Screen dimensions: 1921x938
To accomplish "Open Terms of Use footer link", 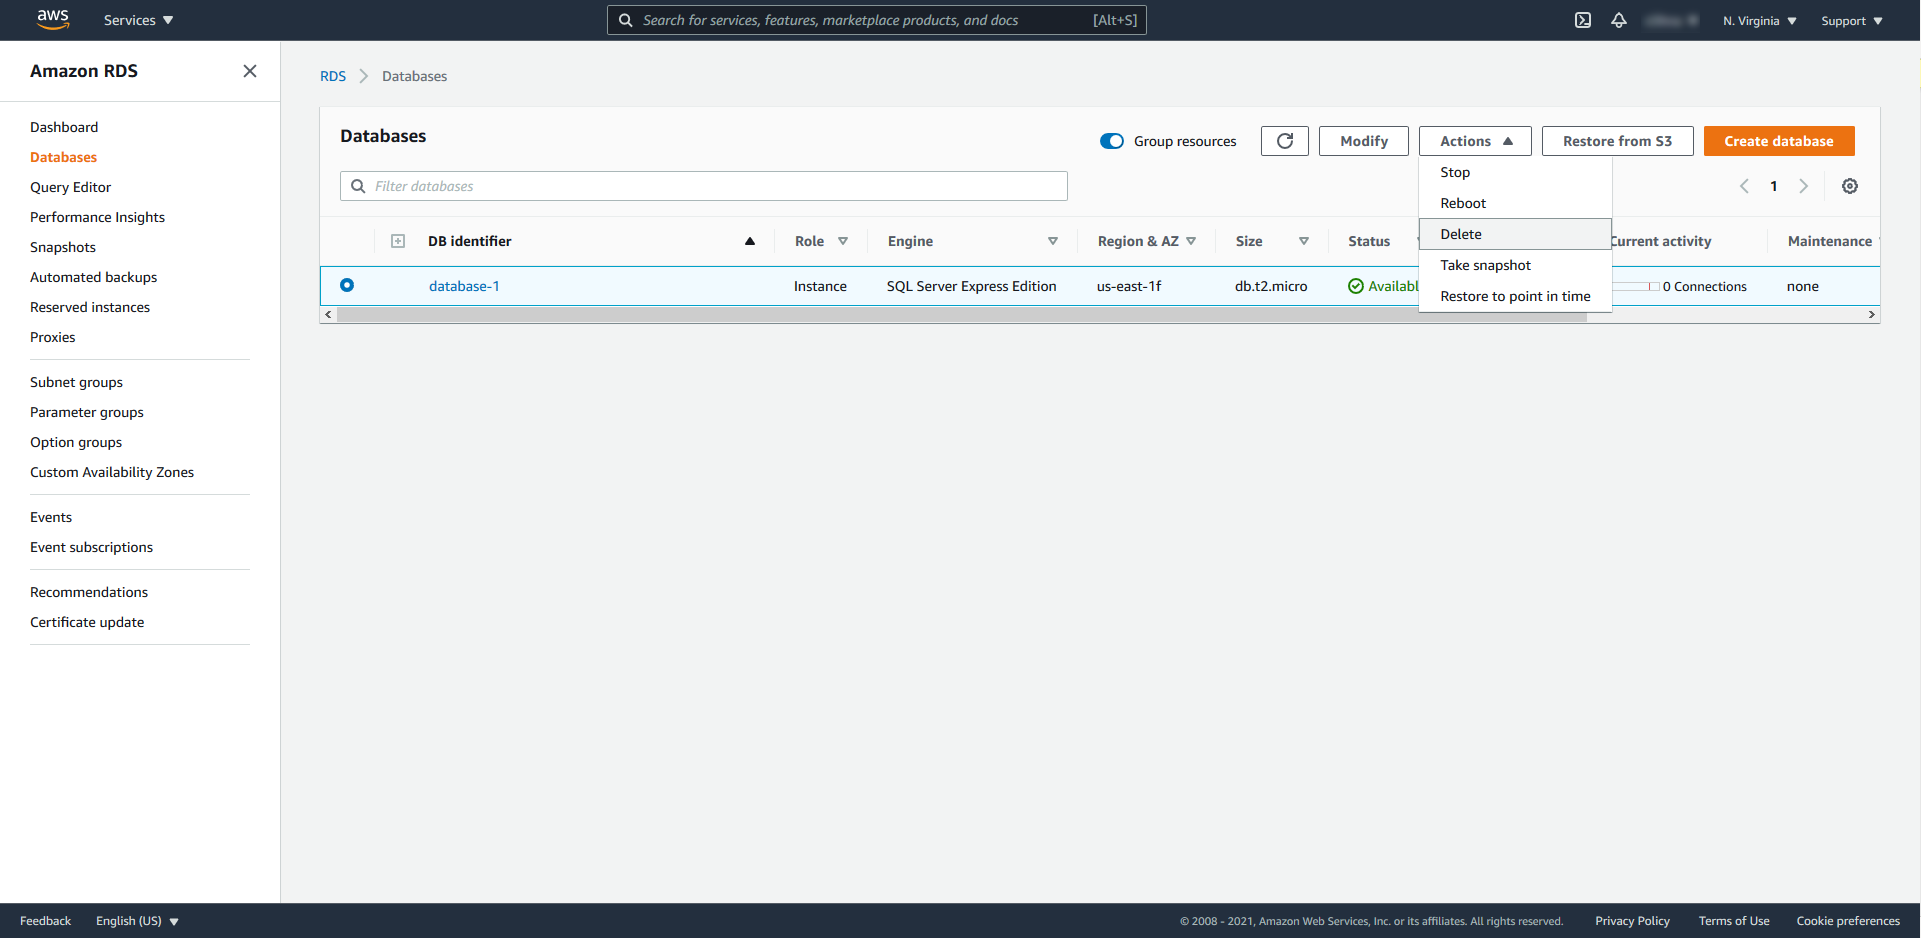I will coord(1733,921).
